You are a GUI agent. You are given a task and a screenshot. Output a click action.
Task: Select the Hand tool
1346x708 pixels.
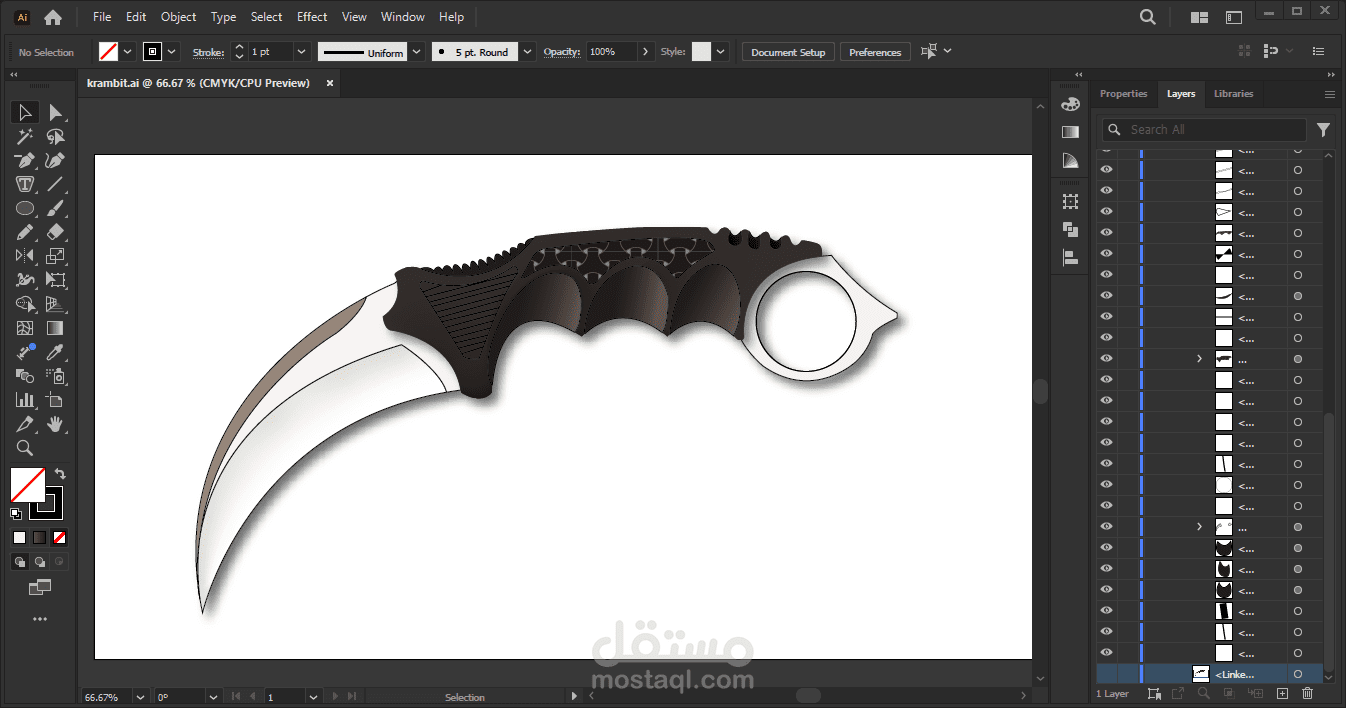(x=56, y=424)
